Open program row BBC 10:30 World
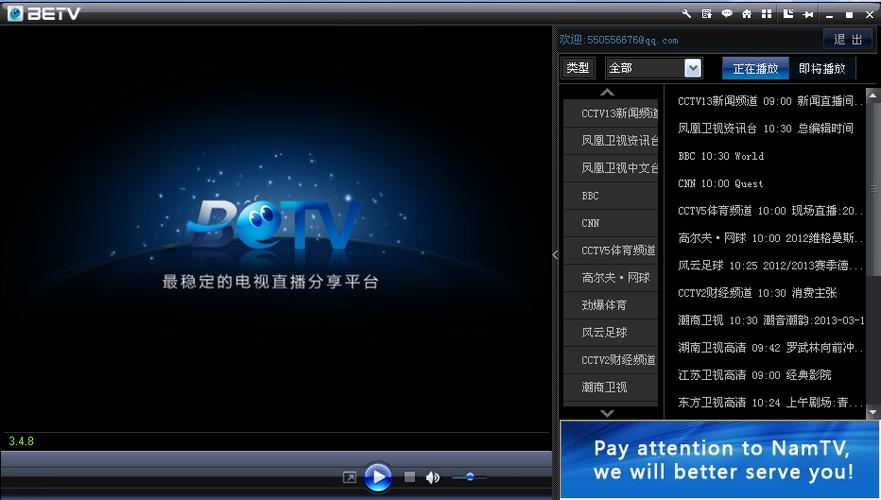The image size is (881, 500). [721, 156]
